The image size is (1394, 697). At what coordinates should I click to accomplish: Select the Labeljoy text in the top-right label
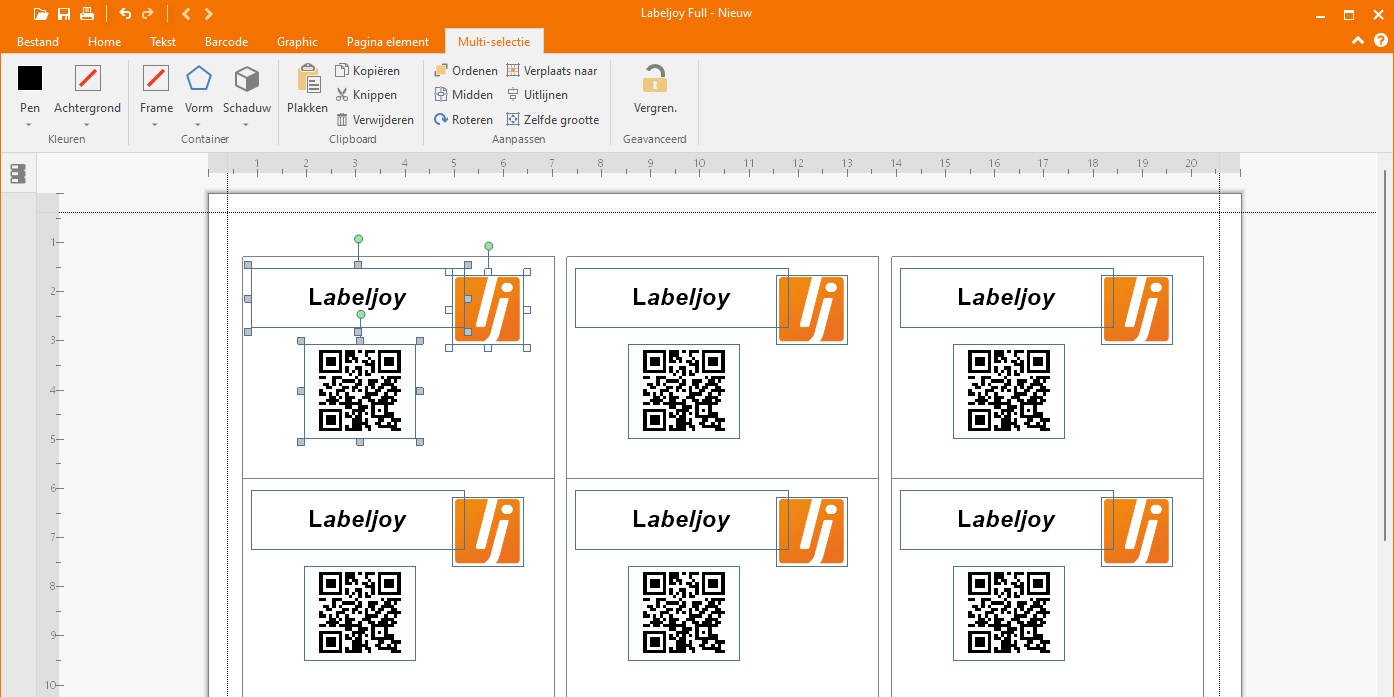tap(1006, 297)
